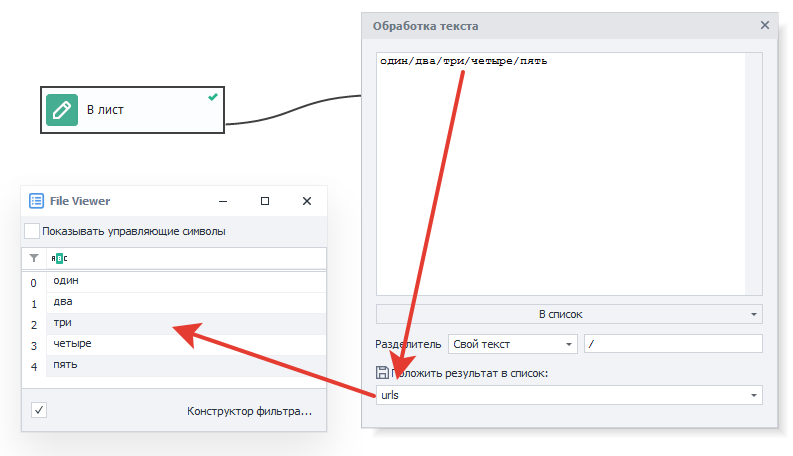Minimize the File Viewer window
This screenshot has height=456, width=793.
tap(223, 201)
